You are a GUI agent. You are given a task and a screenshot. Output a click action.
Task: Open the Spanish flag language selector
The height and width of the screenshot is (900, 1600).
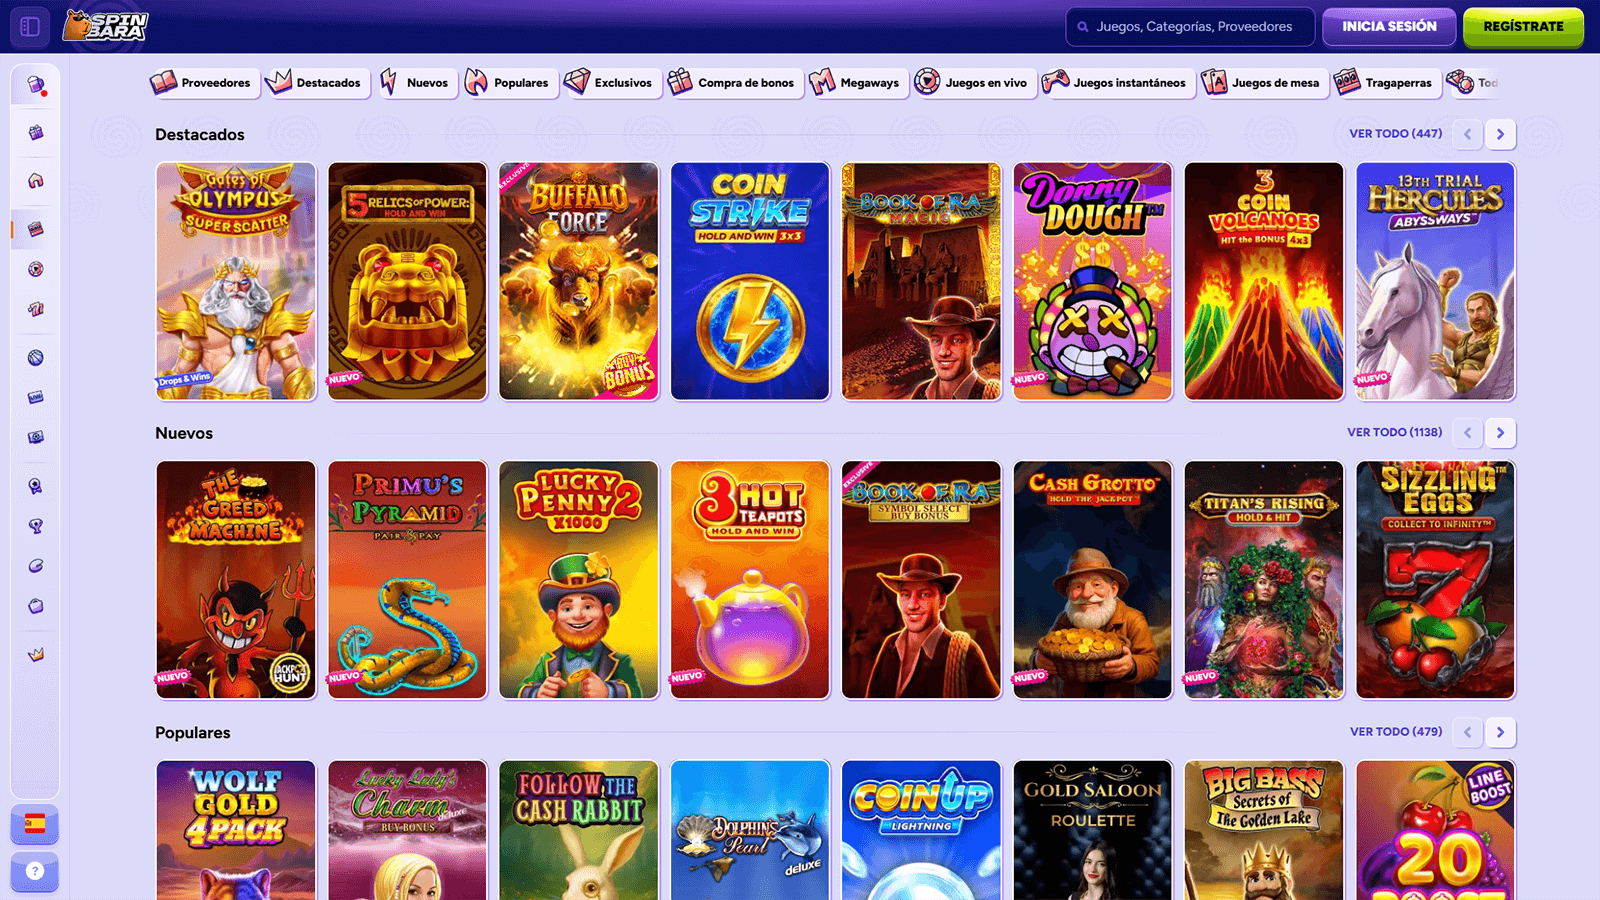click(35, 824)
